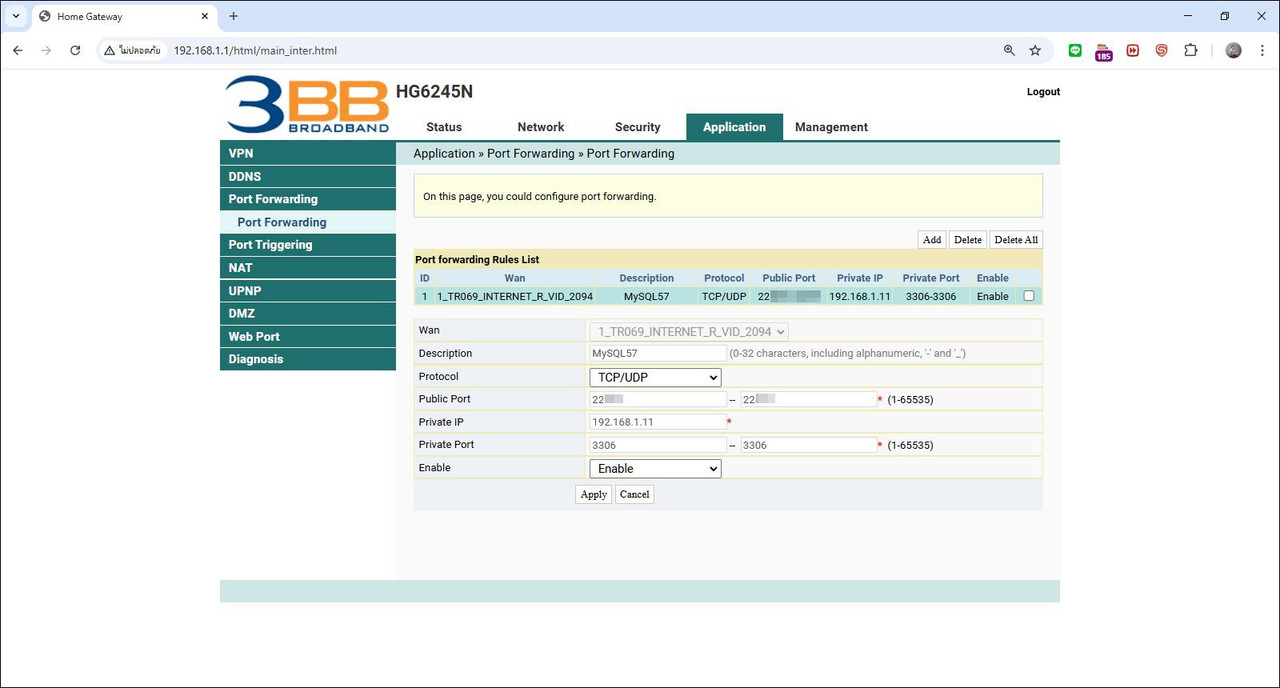Click the 3306-3306 private port cell
The image size is (1280, 688).
(931, 296)
